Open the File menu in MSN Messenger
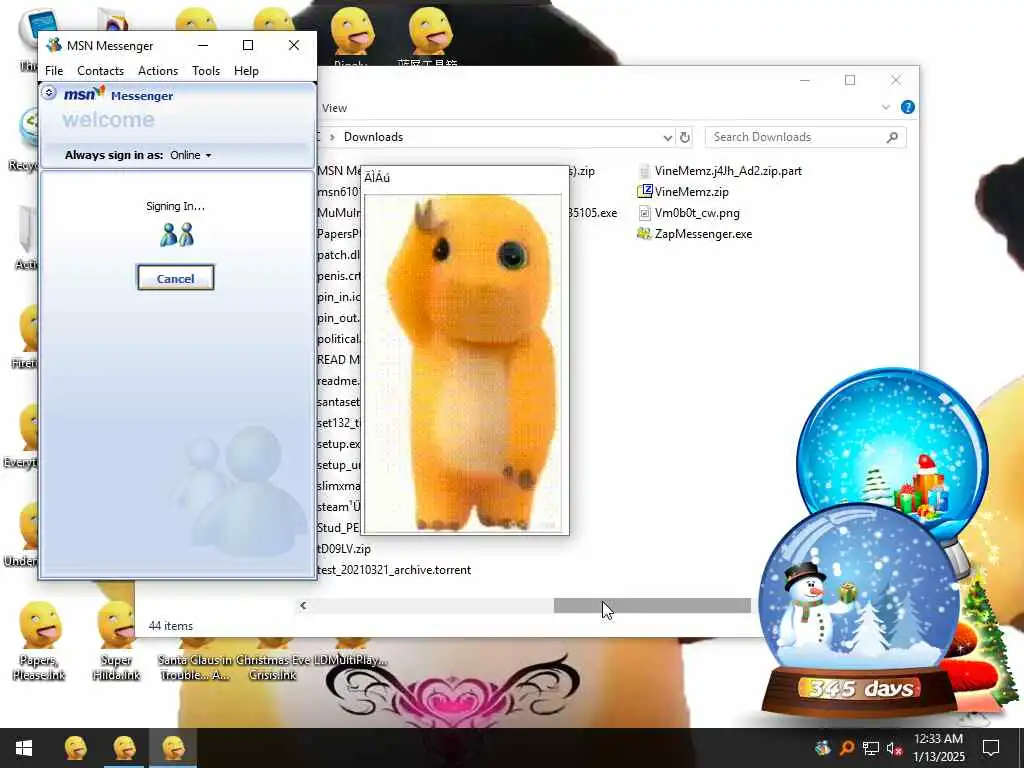1024x768 pixels. pyautogui.click(x=54, y=71)
